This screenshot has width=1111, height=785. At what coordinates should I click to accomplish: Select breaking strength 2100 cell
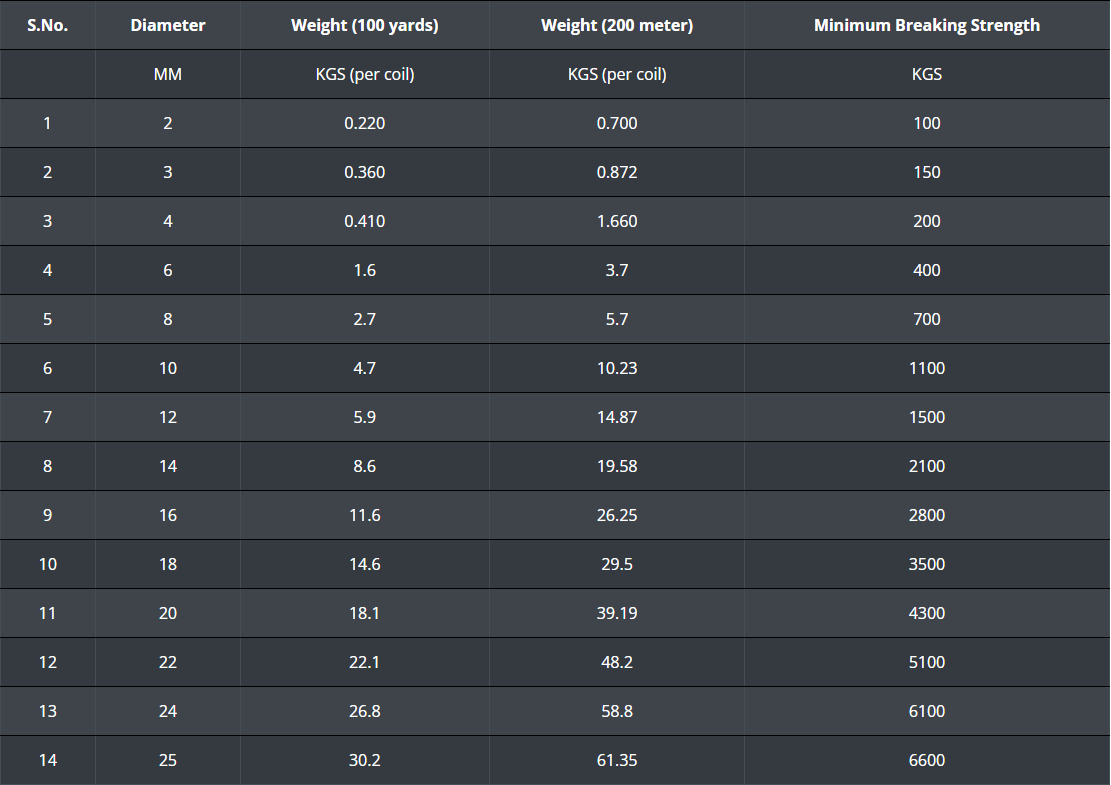[927, 466]
